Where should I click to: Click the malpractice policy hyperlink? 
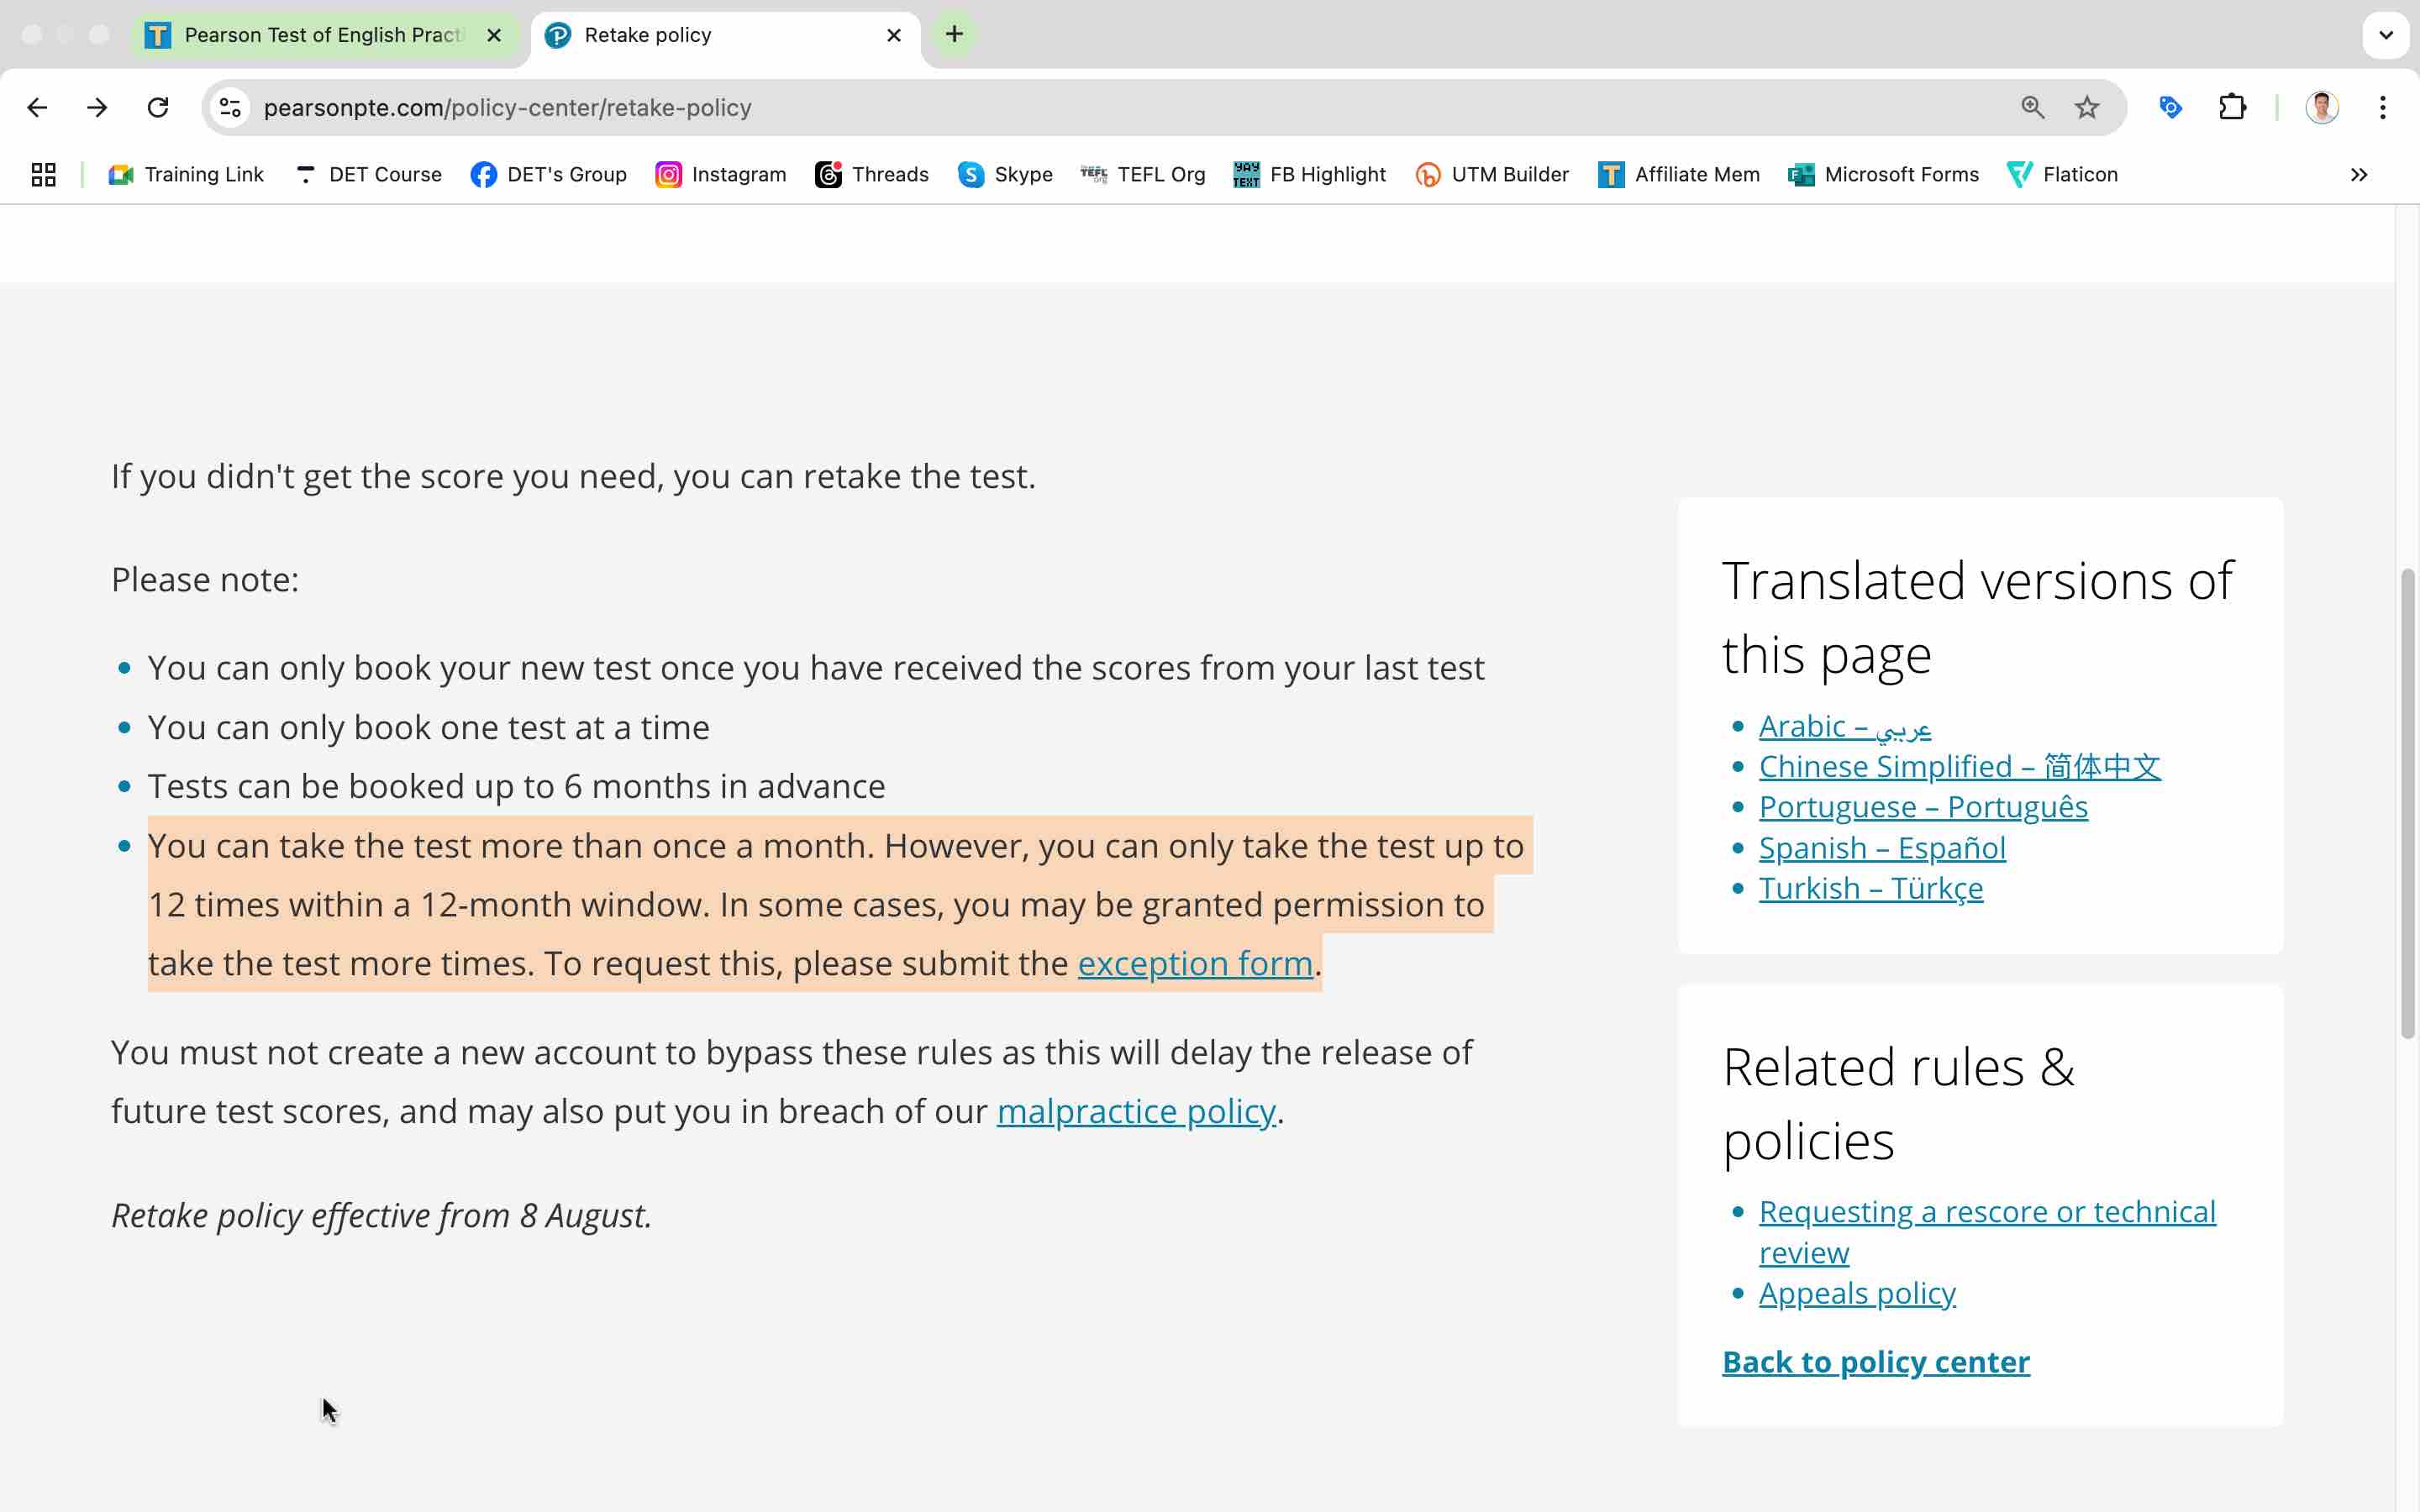tap(1134, 1110)
